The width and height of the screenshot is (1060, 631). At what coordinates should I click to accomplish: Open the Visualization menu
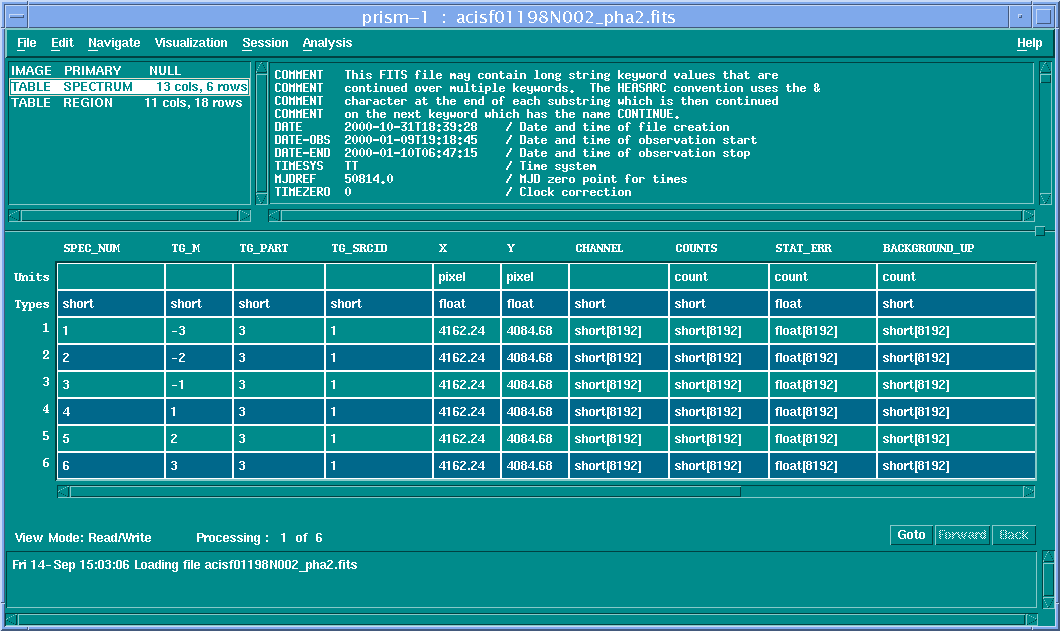191,43
